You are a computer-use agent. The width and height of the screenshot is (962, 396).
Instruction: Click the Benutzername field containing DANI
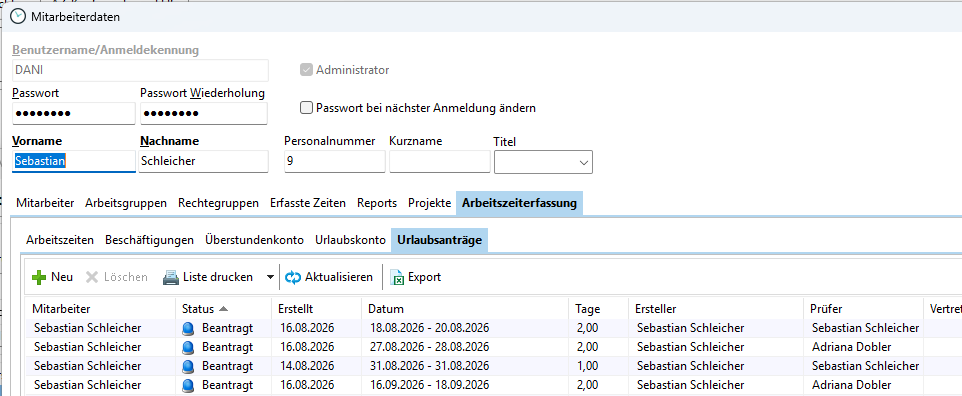(140, 71)
